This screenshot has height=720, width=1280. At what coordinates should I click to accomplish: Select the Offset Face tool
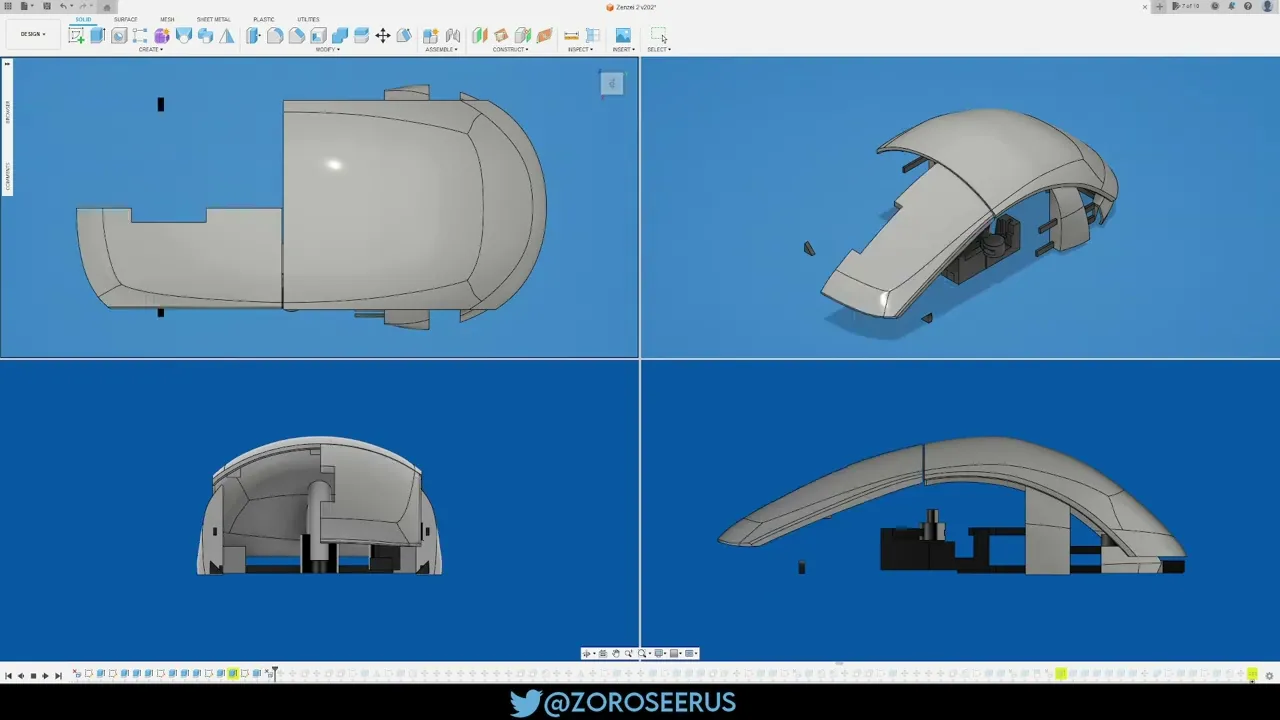click(361, 36)
